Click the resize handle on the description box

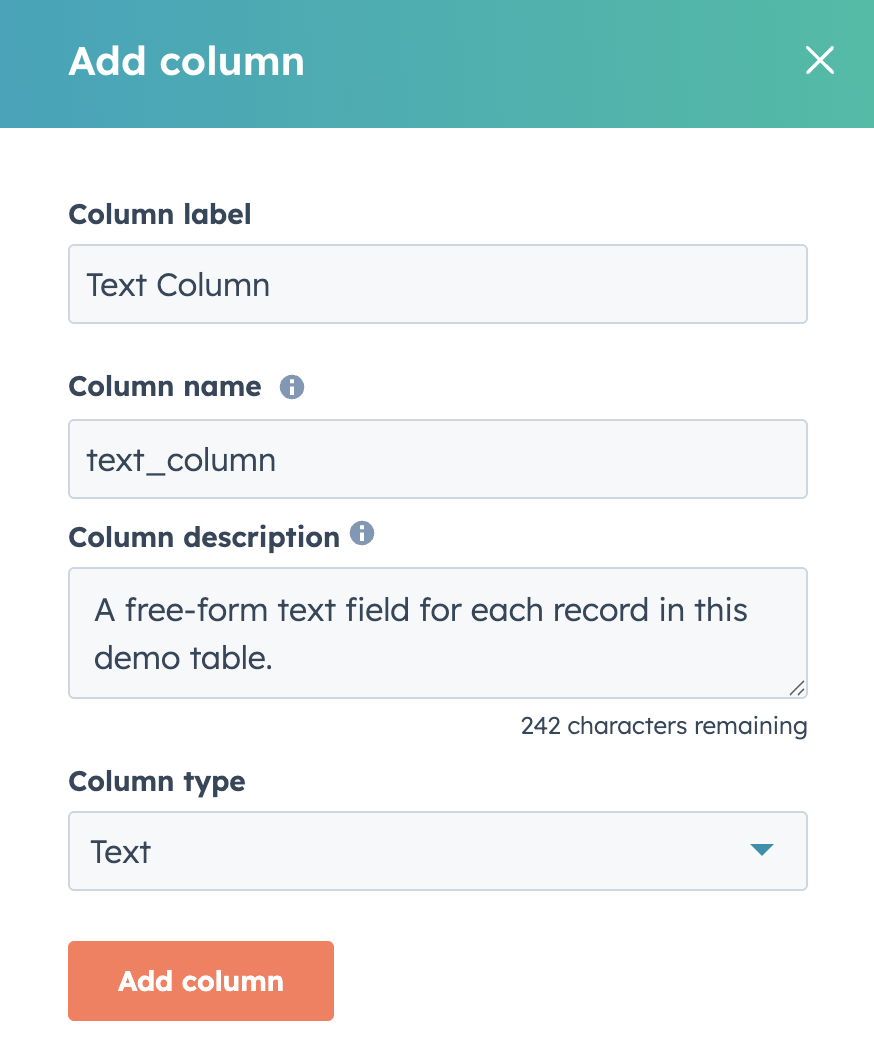[x=797, y=688]
